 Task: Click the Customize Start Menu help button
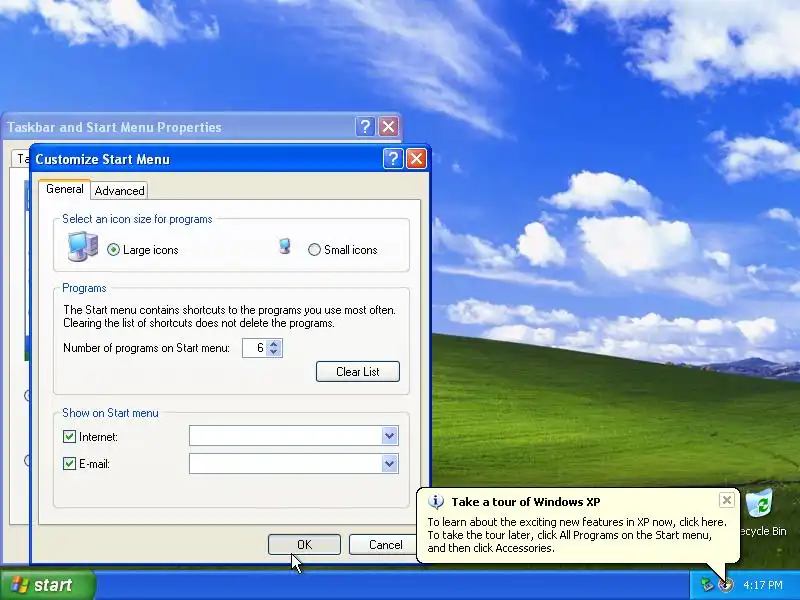393,159
